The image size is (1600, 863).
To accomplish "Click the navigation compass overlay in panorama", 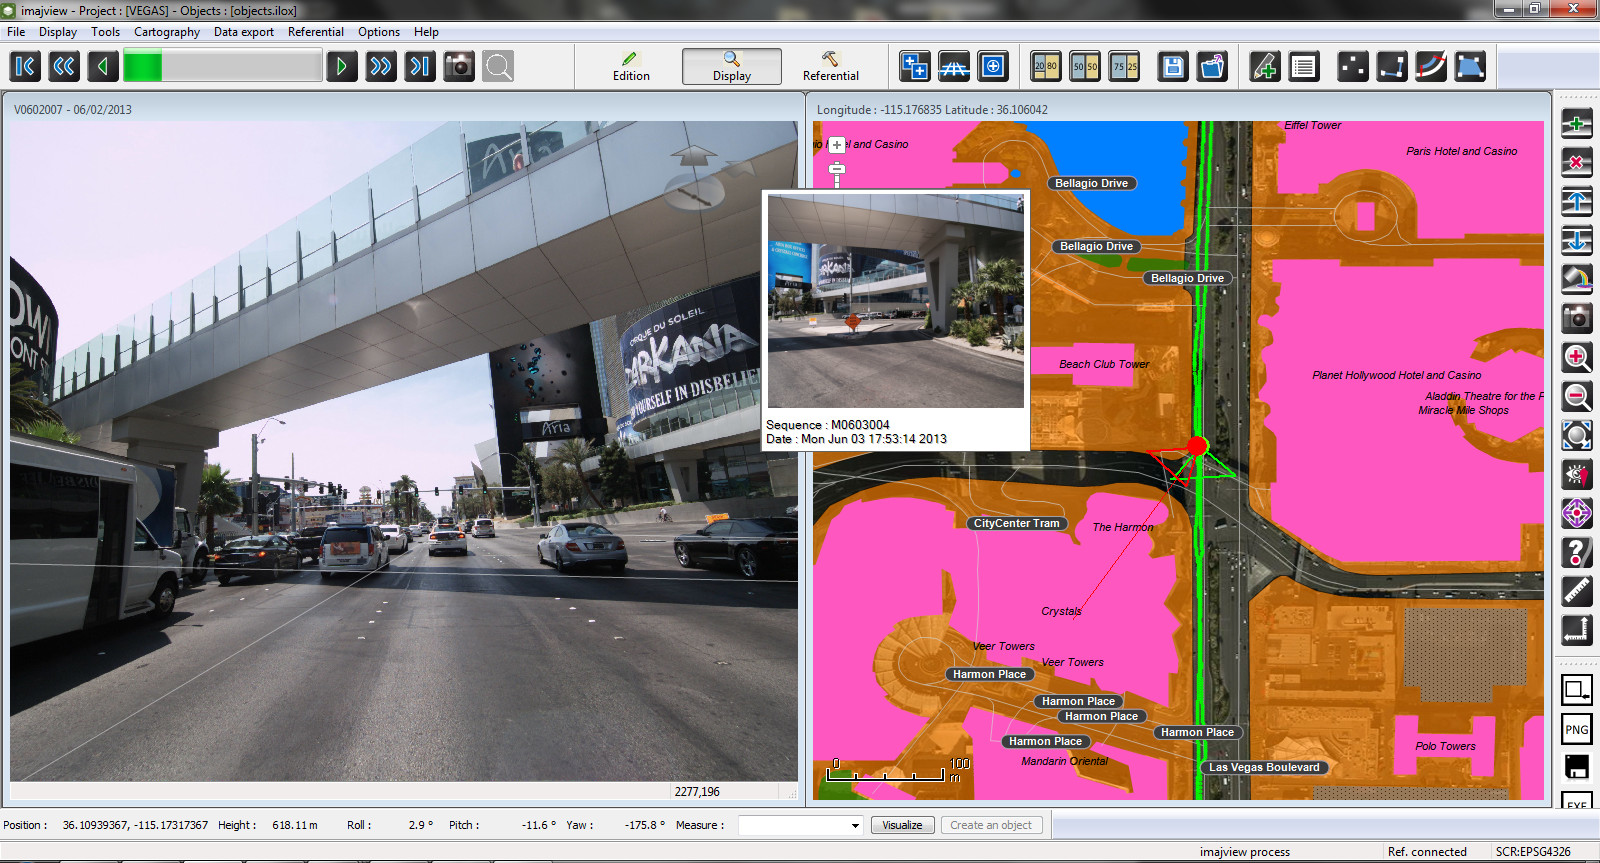I will tap(695, 178).
